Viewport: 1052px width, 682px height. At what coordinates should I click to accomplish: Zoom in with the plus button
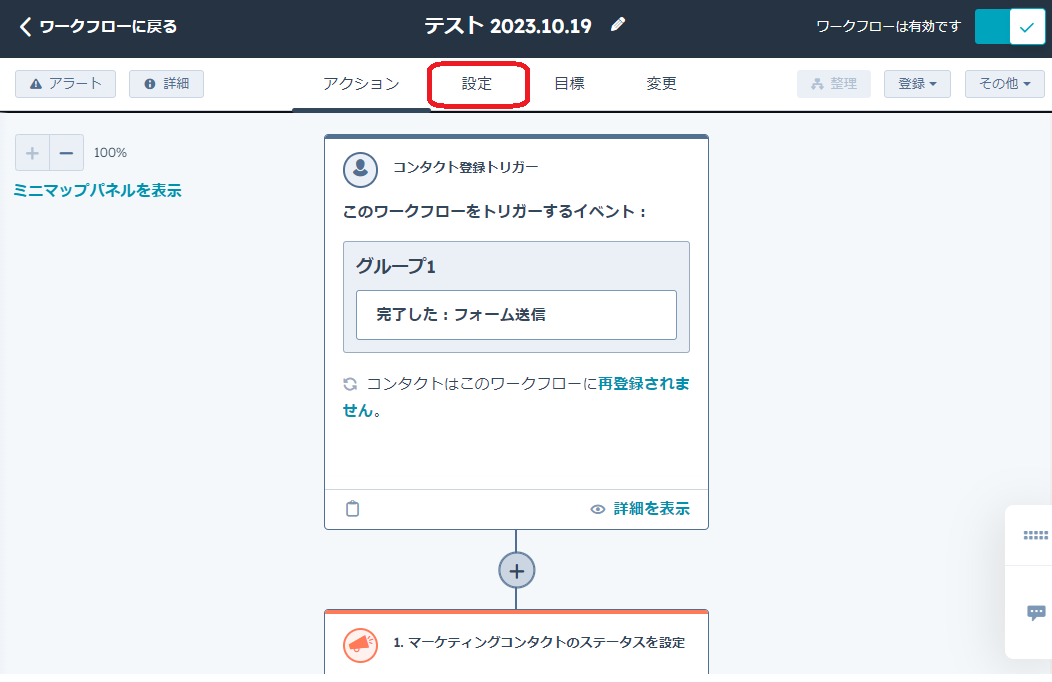[x=32, y=153]
